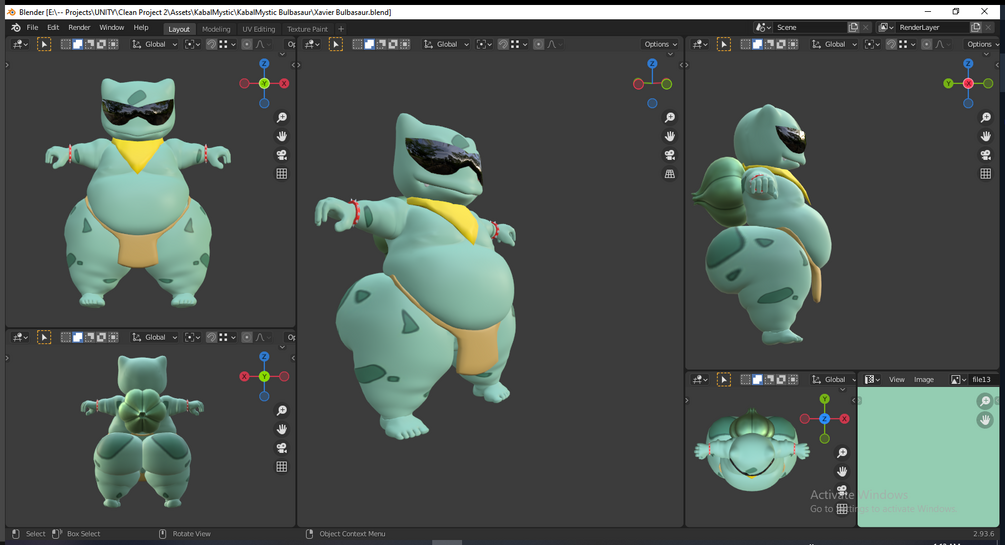Image resolution: width=1005 pixels, height=545 pixels.
Task: Toggle camera view icon in center viewport
Action: point(670,155)
